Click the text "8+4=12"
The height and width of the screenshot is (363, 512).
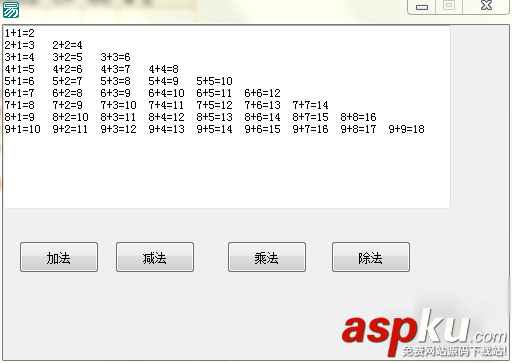166,117
